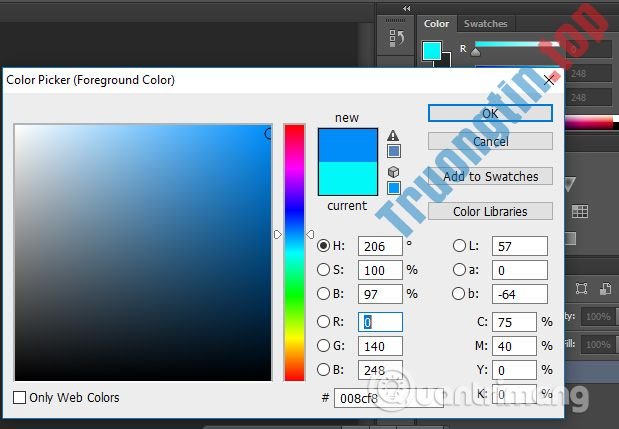Click the S saturation input field

point(380,270)
